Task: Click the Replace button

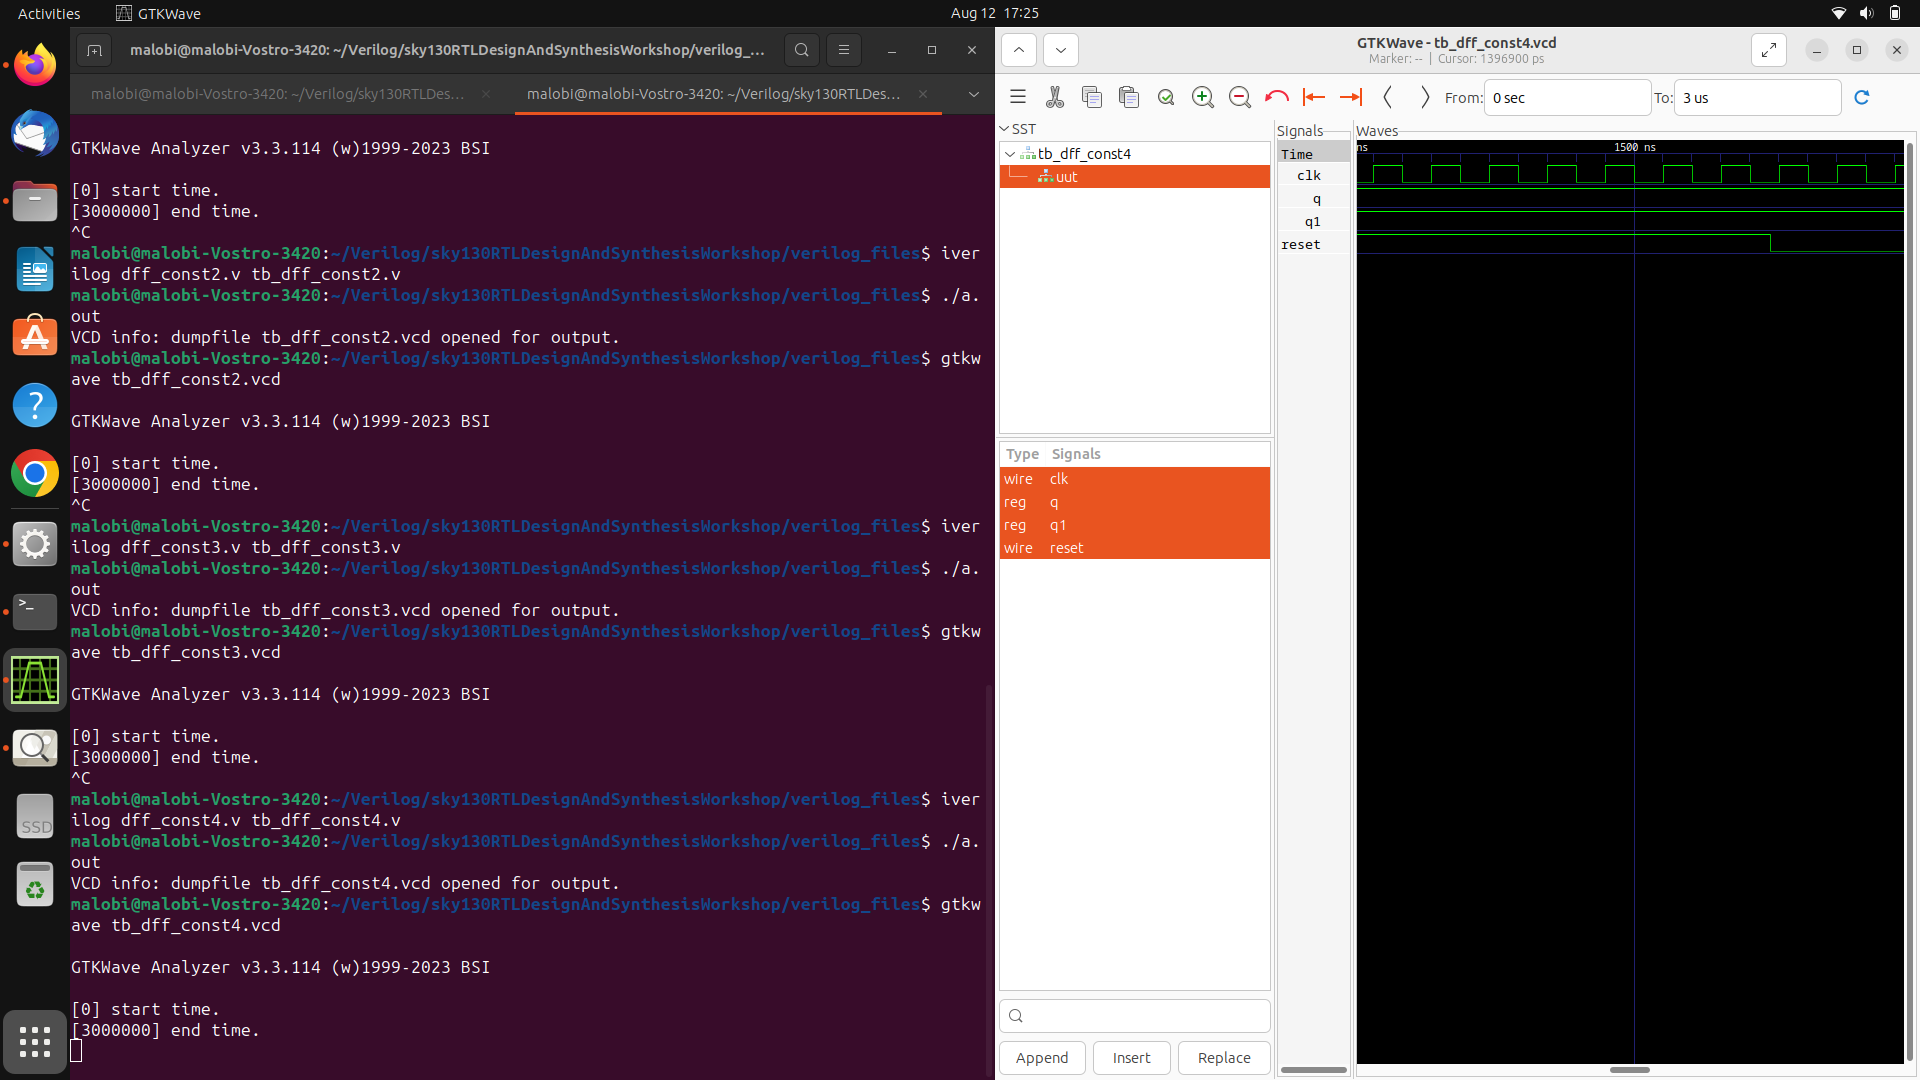Action: [x=1223, y=1057]
